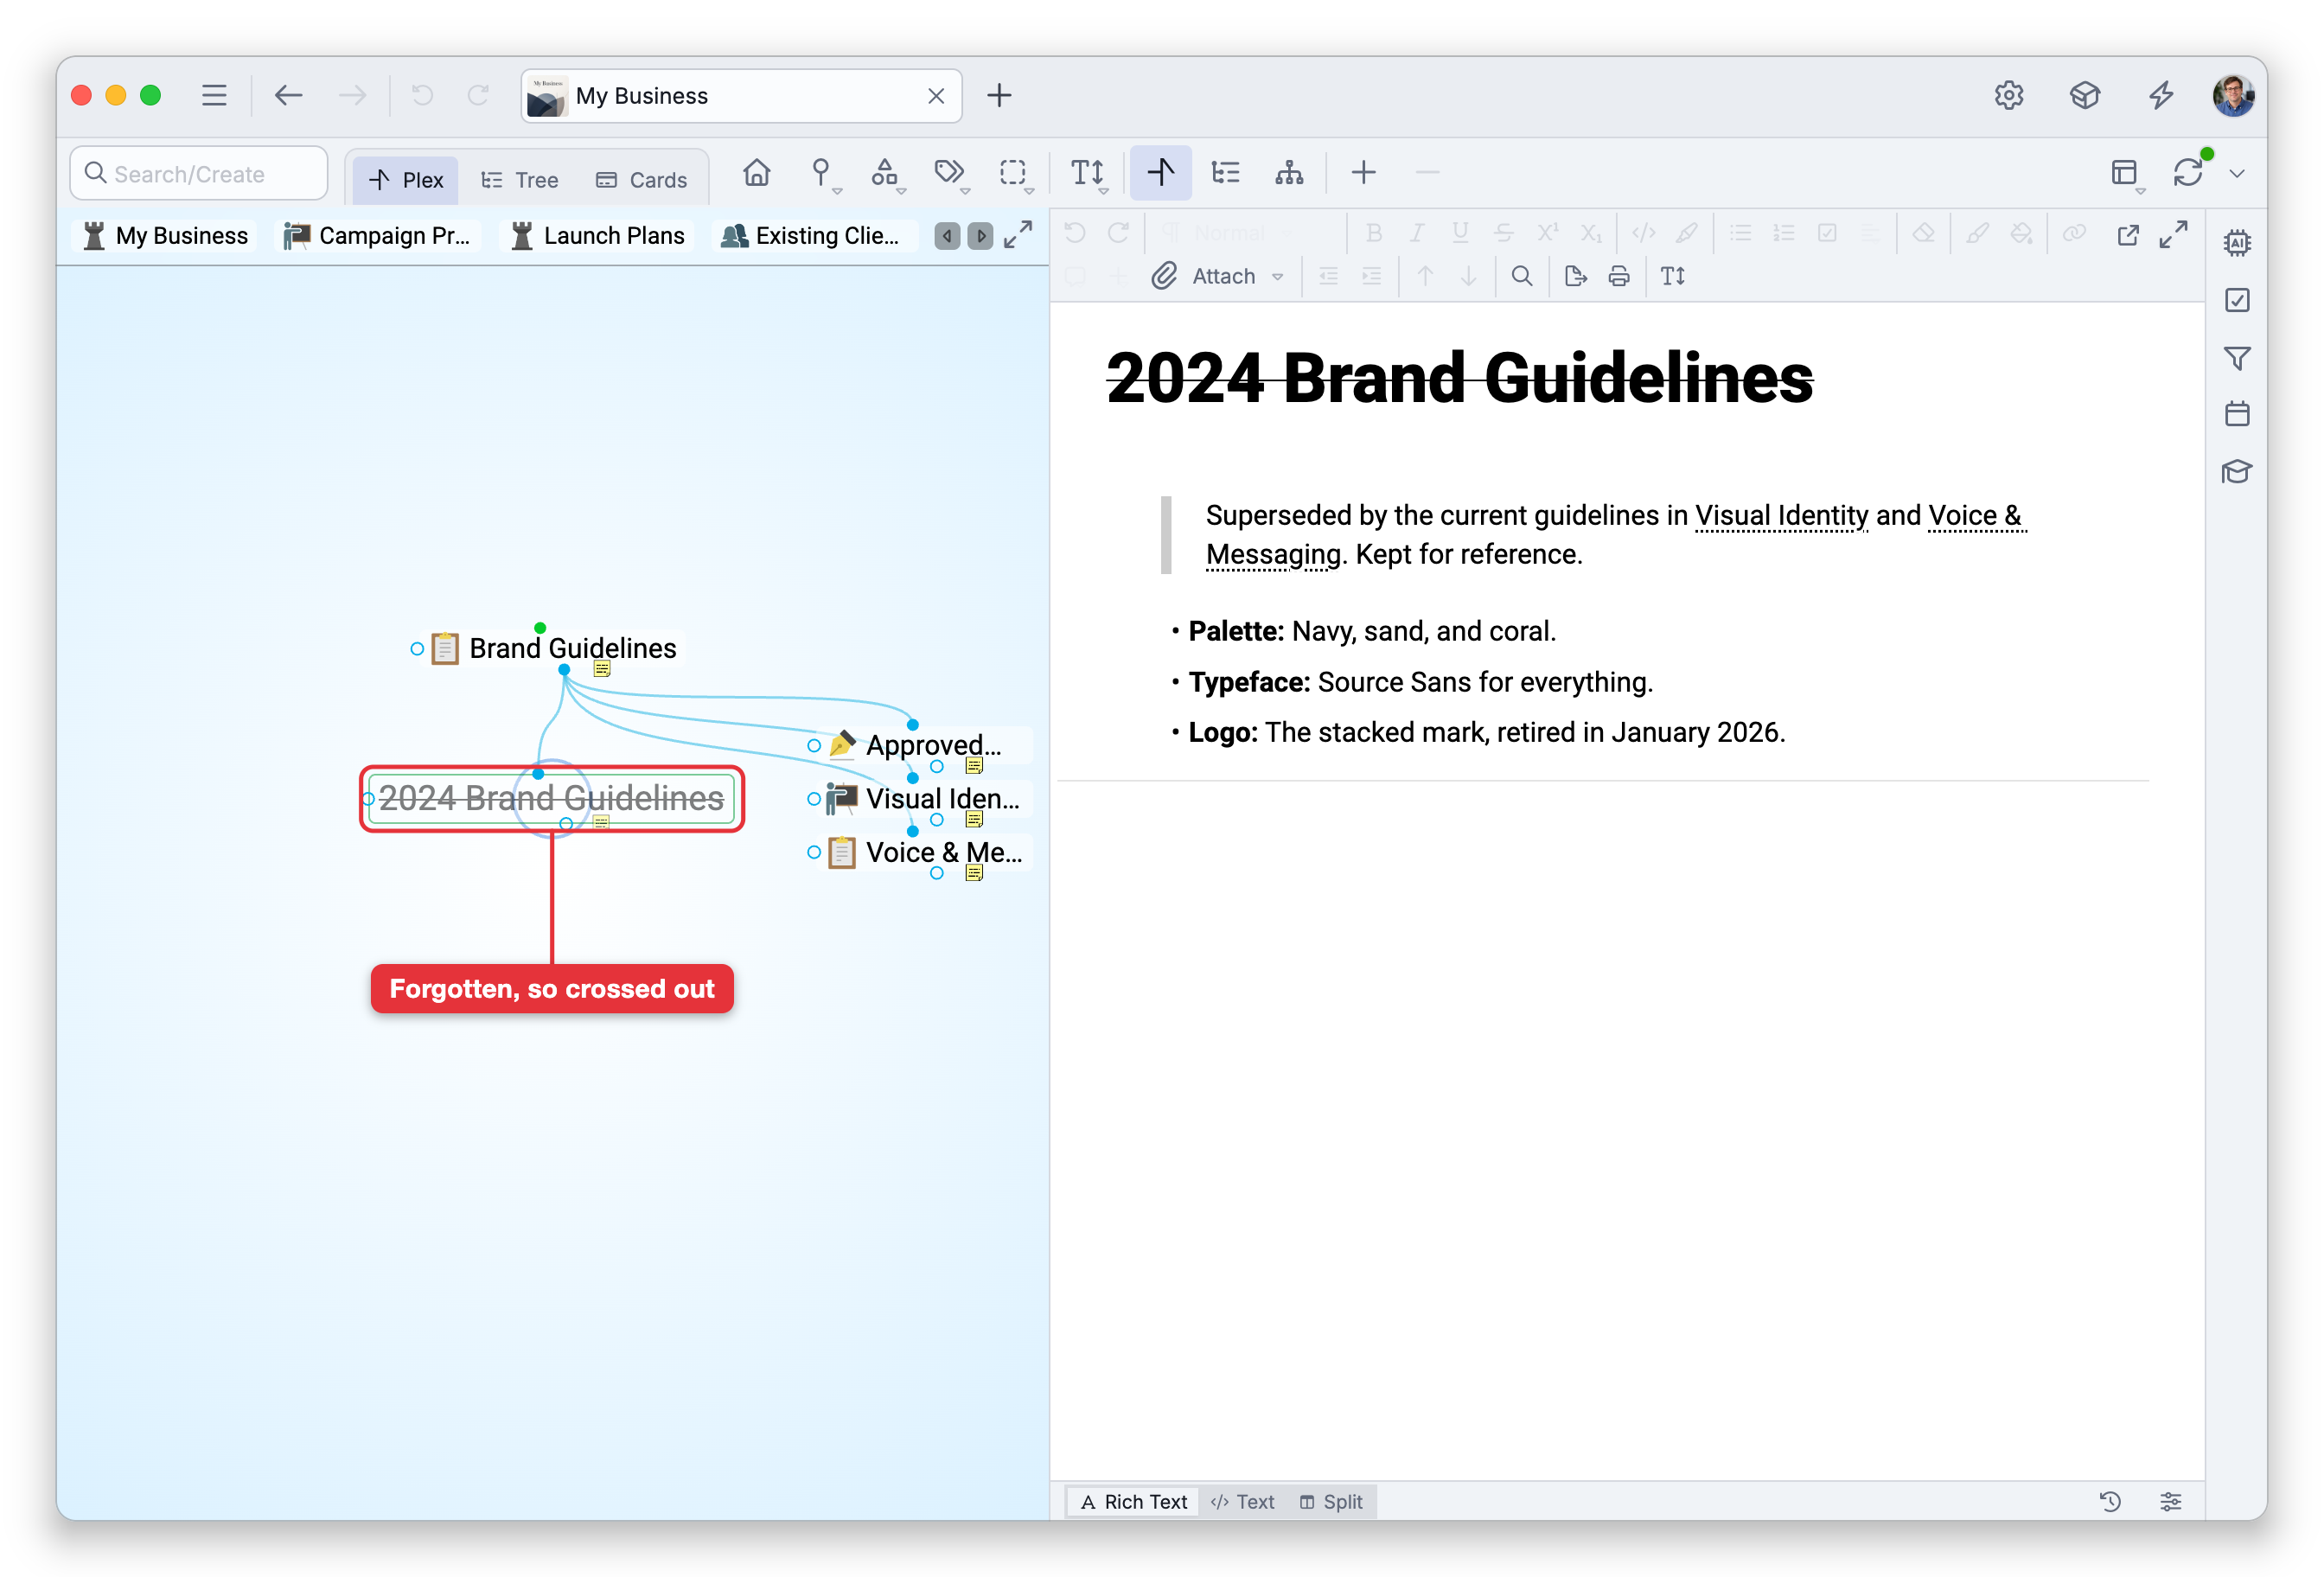Open the pins icon in toolbar
Screen dimensions: 2324x1577
(821, 173)
